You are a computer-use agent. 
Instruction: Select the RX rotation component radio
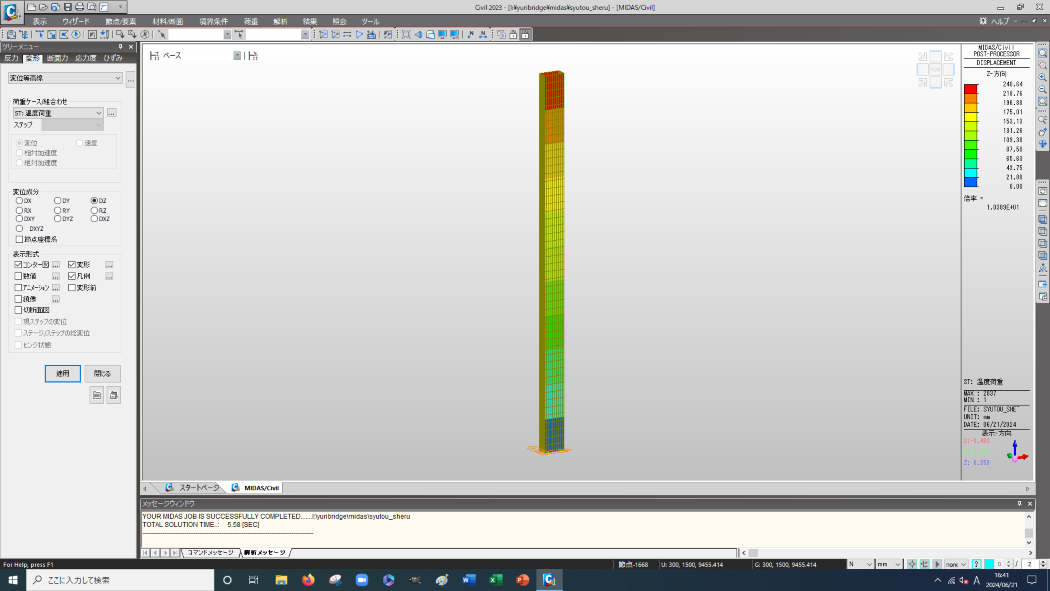(x=19, y=210)
